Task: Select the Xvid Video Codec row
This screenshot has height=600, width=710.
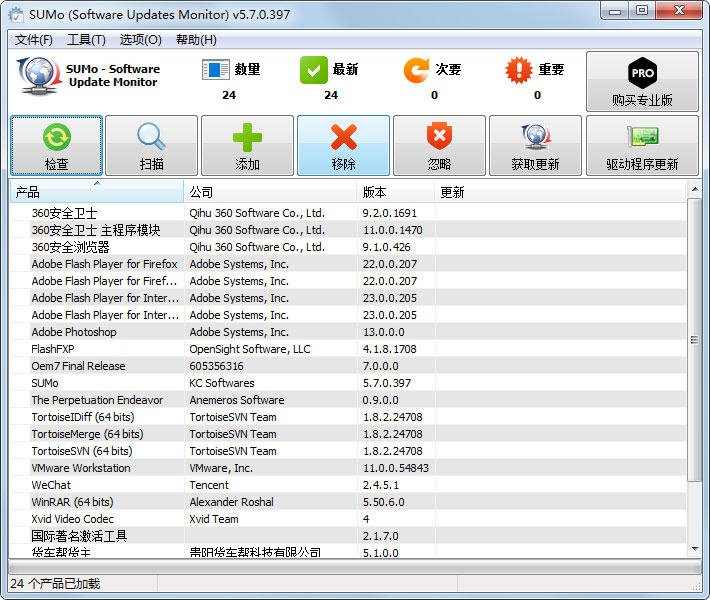Action: coord(348,518)
